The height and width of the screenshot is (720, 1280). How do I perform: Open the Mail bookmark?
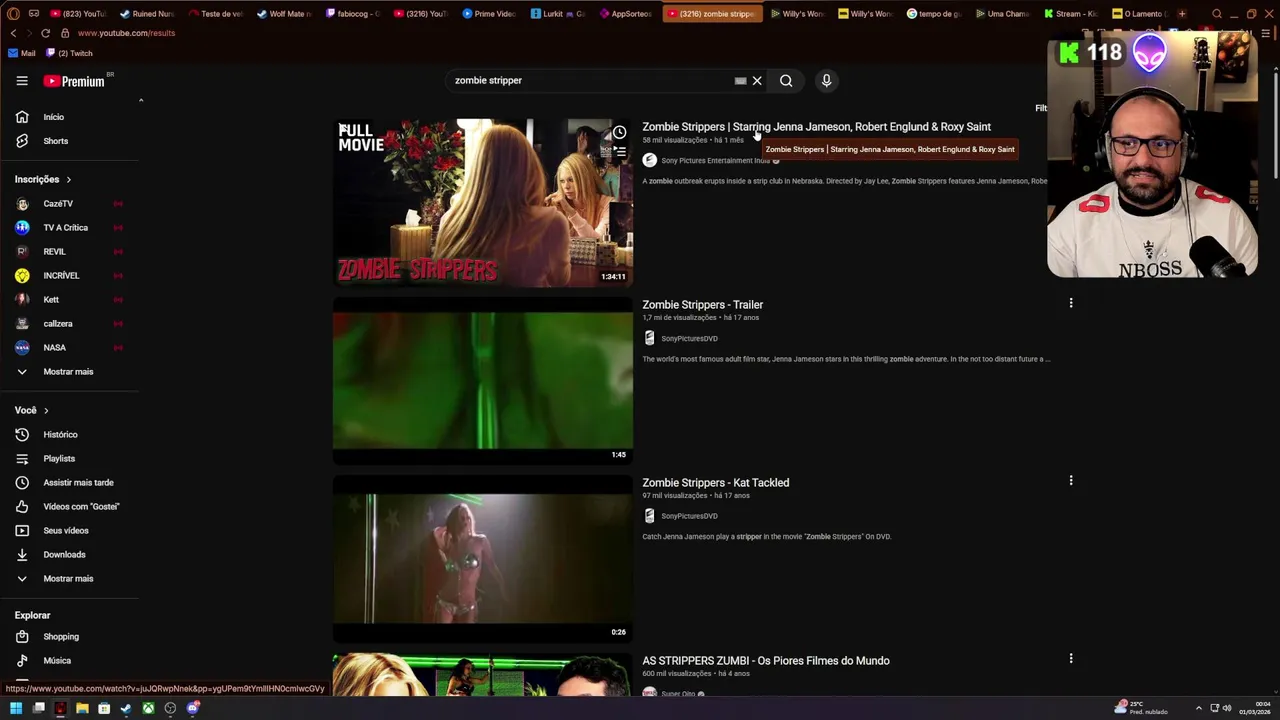pyautogui.click(x=22, y=53)
